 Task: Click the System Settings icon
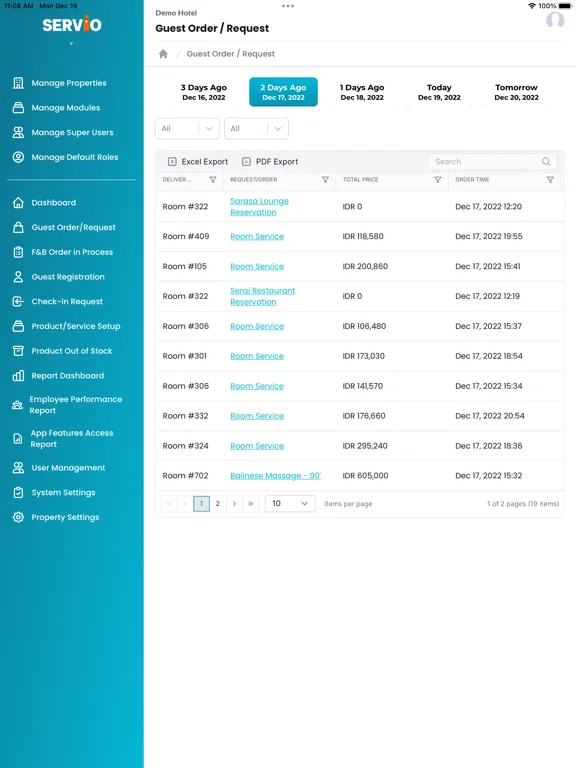click(18, 493)
